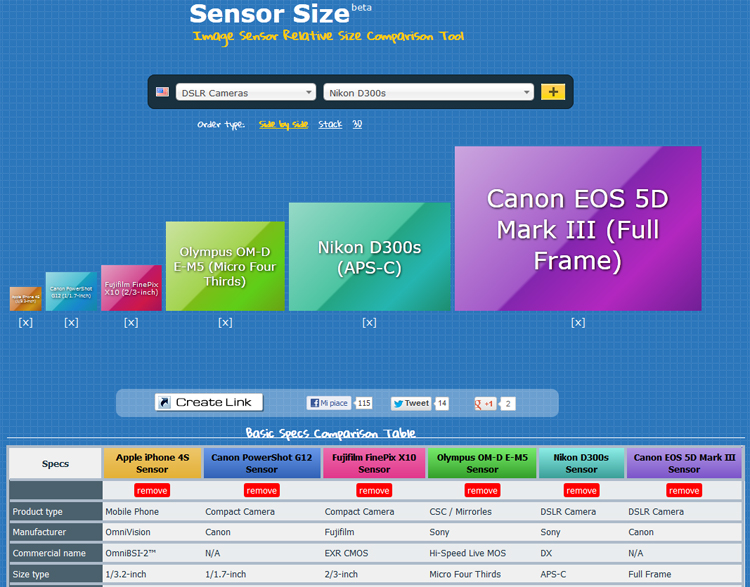Remove Olympus OM-D E-M5 box via [x]

(225, 322)
